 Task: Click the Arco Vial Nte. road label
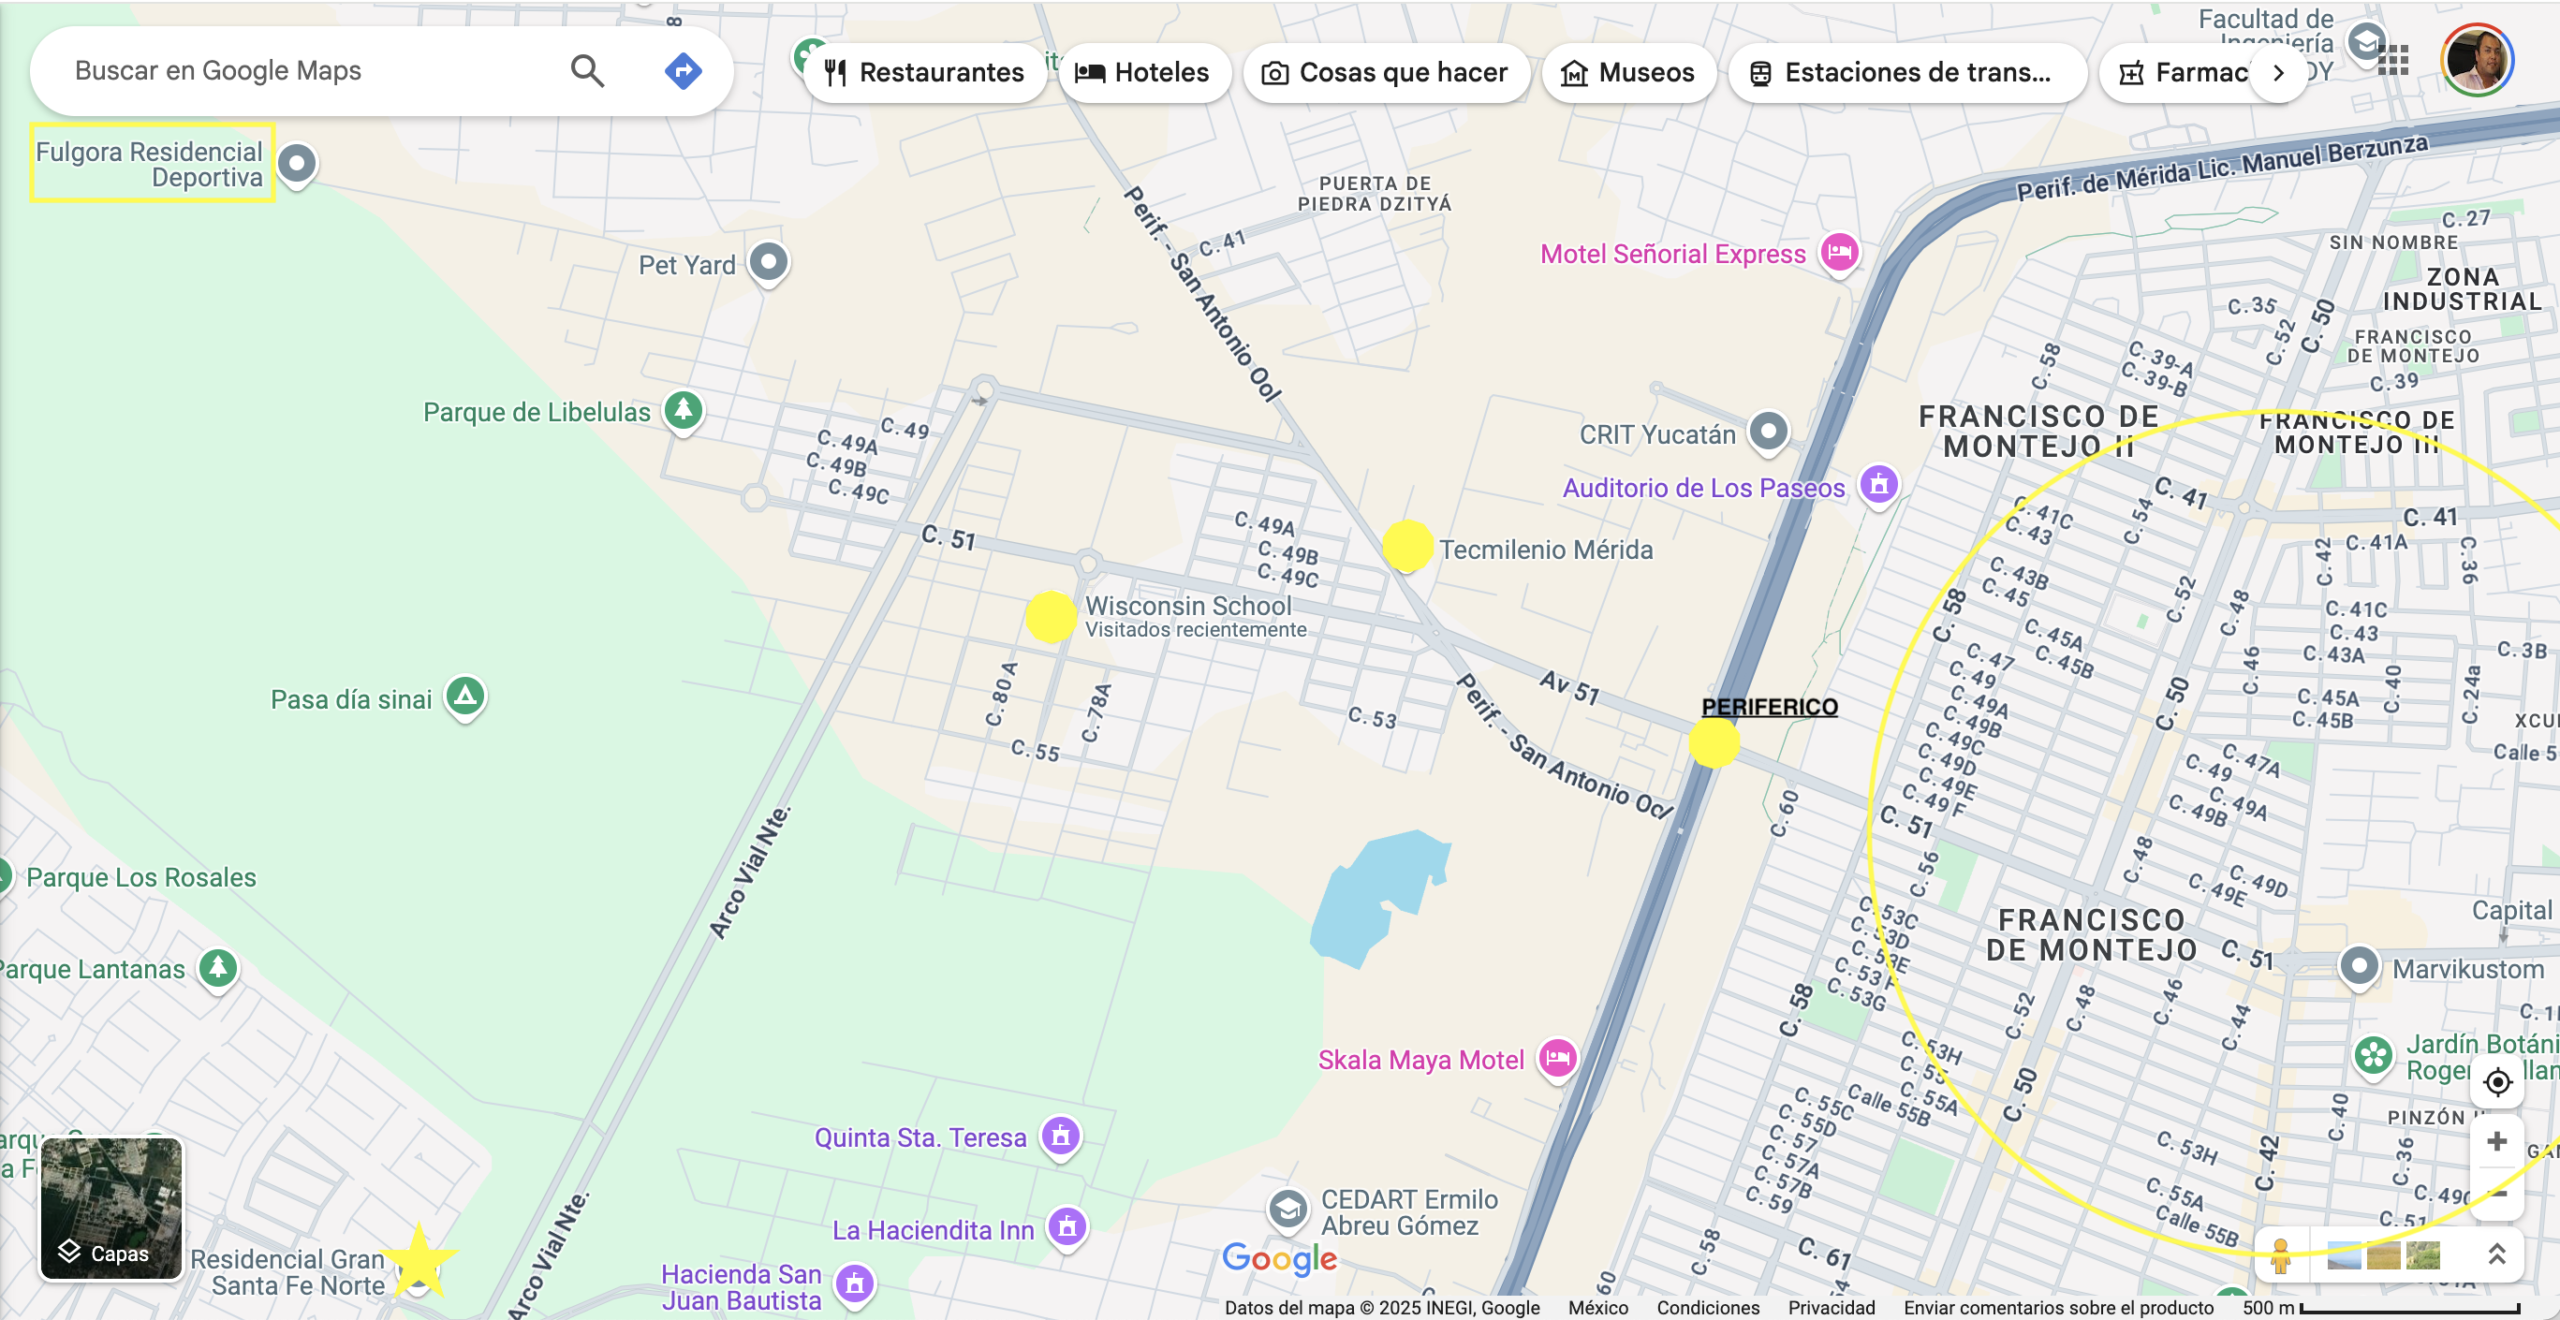[x=750, y=873]
